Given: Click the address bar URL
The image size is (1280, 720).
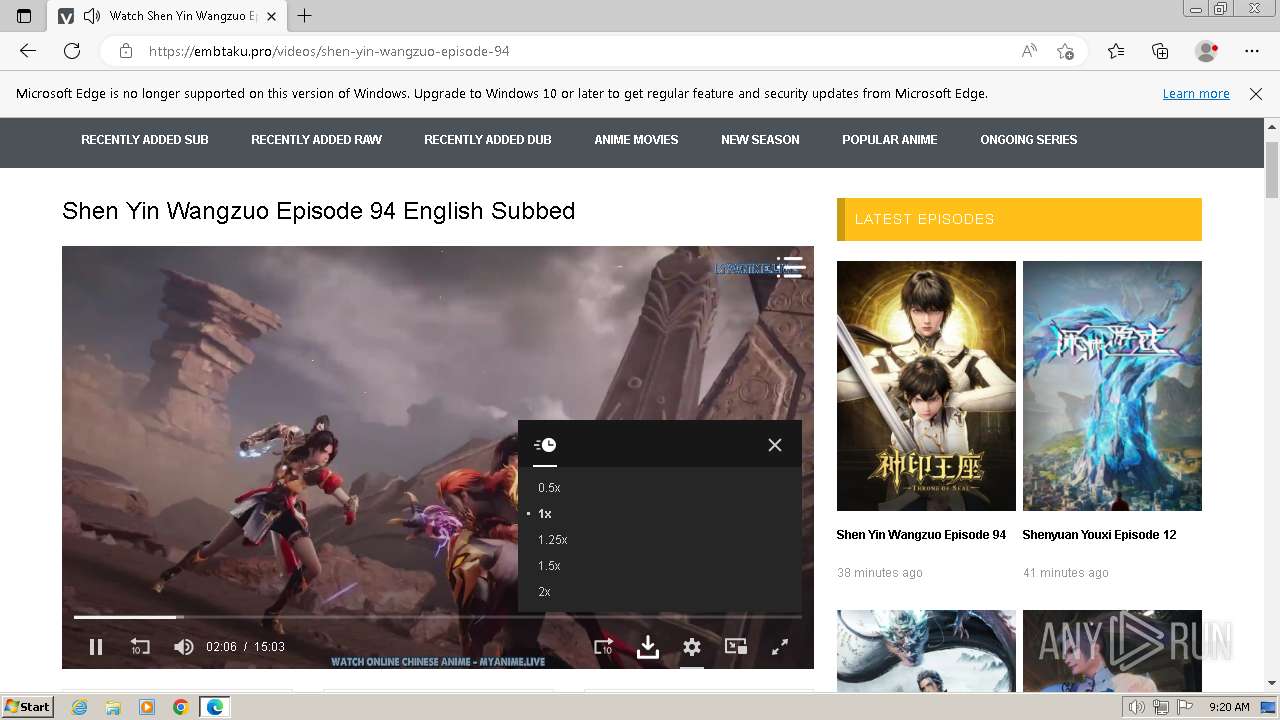Looking at the screenshot, I should (x=329, y=51).
